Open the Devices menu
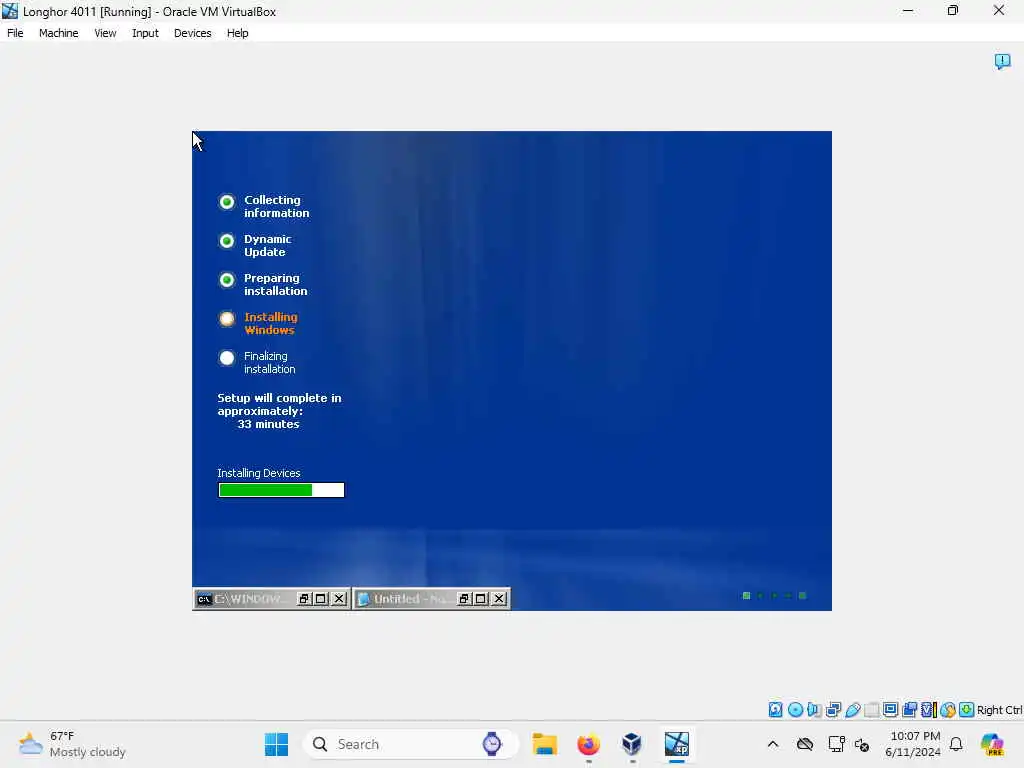Viewport: 1024px width, 768px height. (x=192, y=33)
